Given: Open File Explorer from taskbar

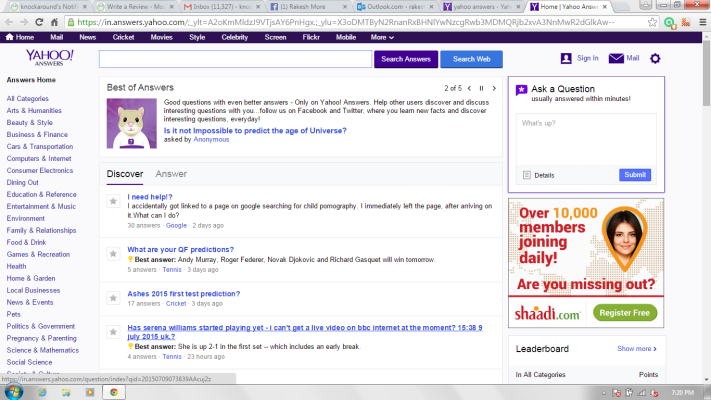Looking at the screenshot, I should (66, 392).
